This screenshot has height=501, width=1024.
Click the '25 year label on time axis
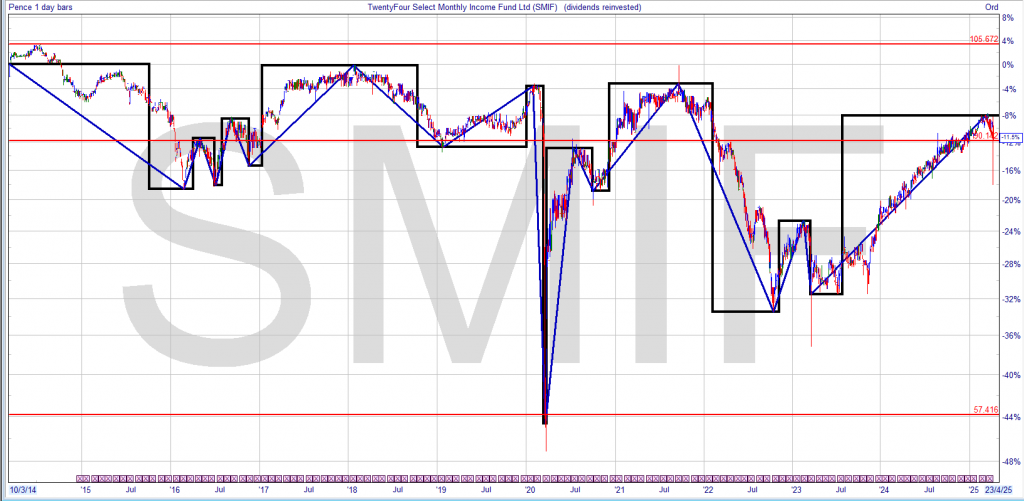click(x=973, y=489)
